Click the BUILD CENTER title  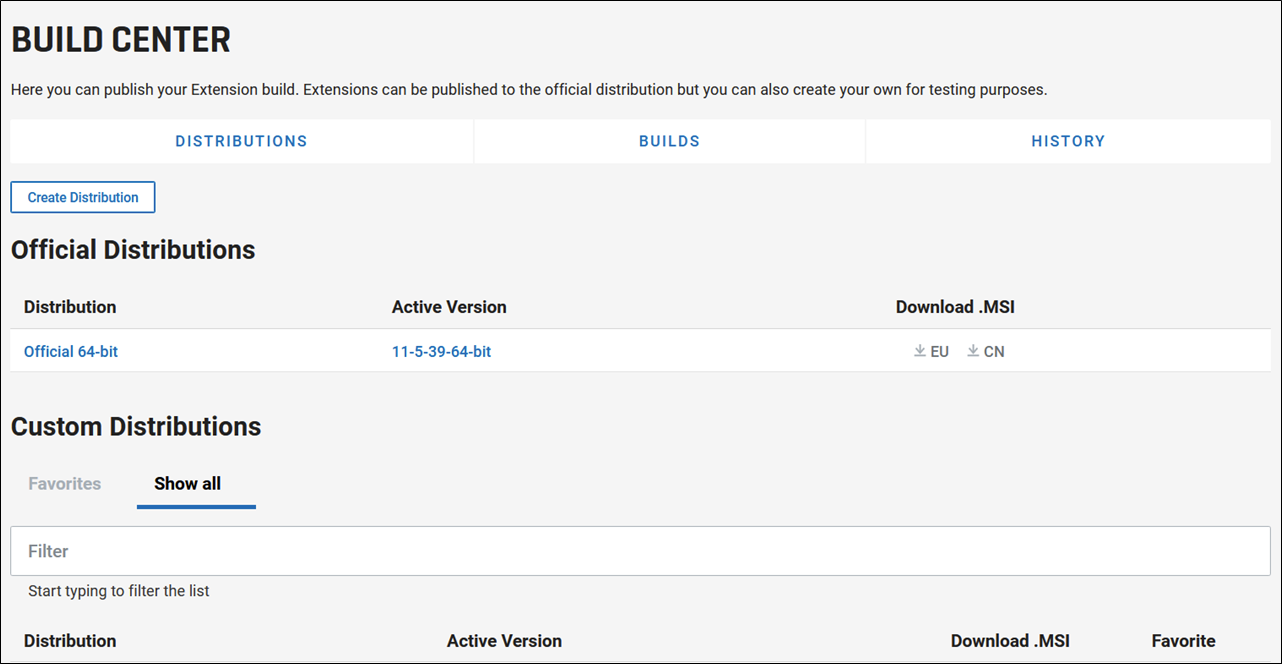coord(121,40)
